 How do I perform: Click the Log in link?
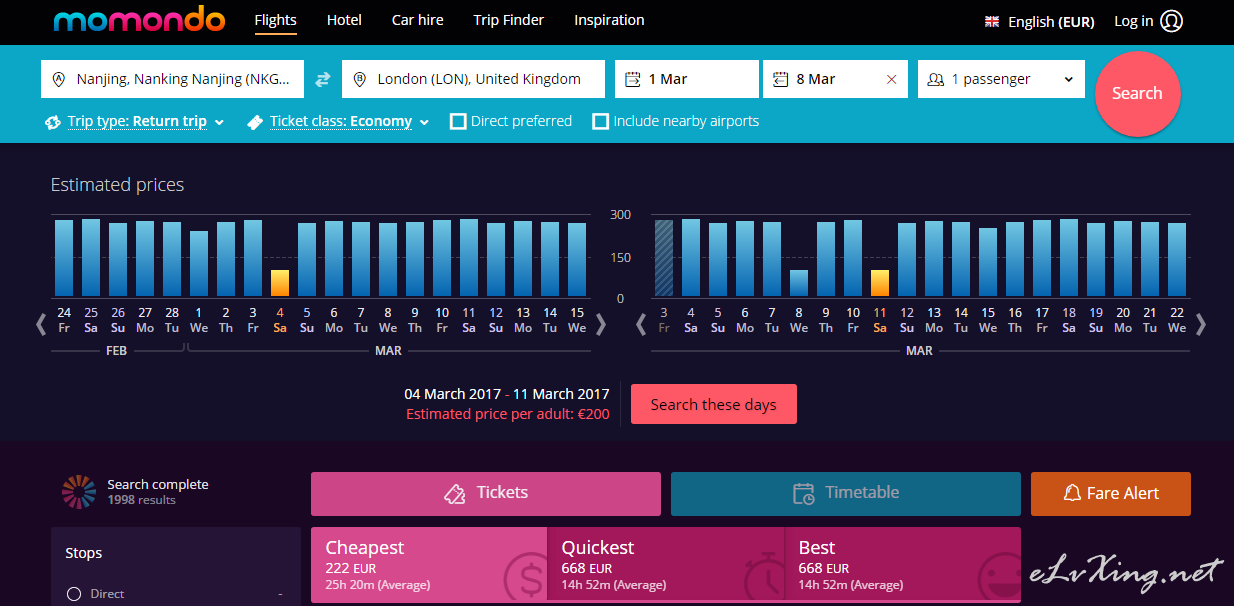tap(1133, 21)
